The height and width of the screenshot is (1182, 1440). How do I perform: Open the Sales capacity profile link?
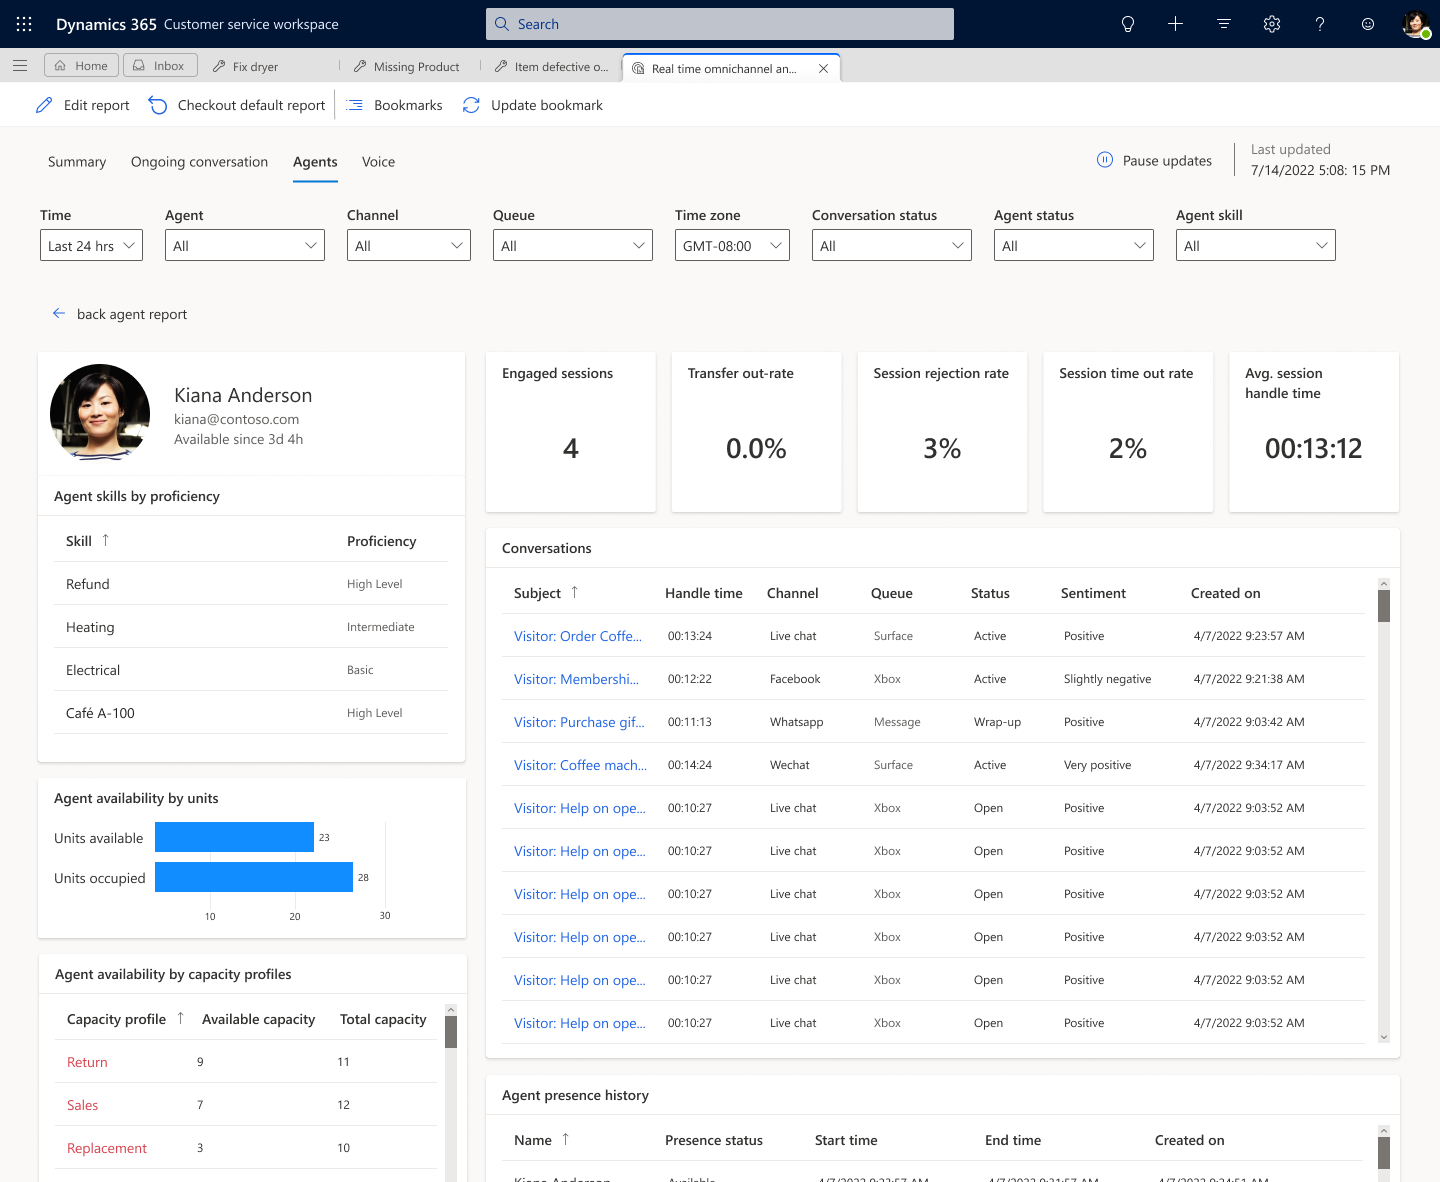[82, 1105]
